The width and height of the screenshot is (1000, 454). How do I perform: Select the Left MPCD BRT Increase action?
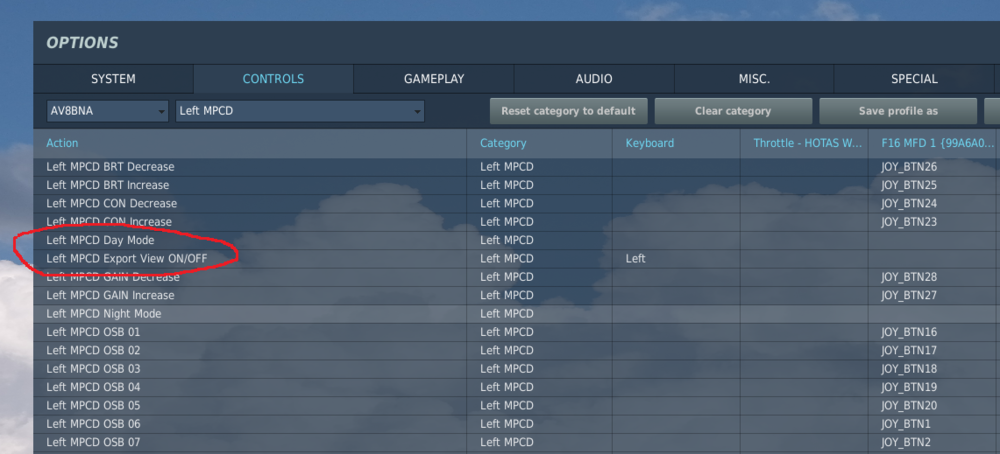point(250,186)
